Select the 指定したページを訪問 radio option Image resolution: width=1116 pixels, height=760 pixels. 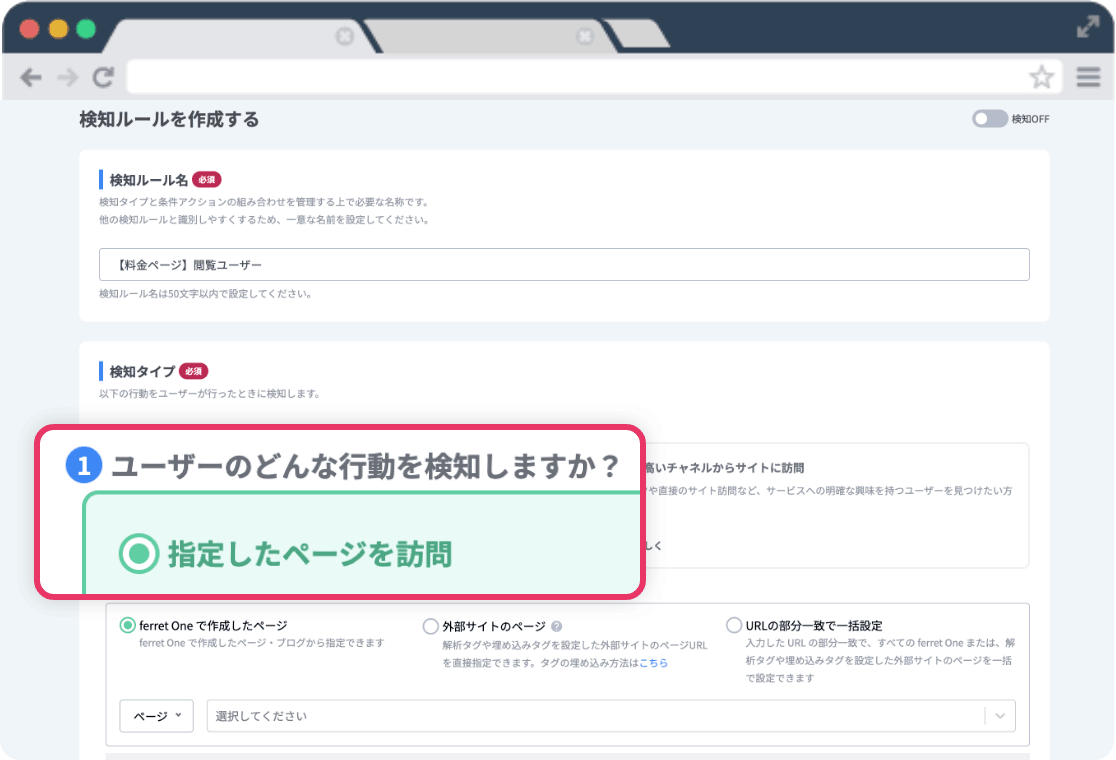(138, 553)
